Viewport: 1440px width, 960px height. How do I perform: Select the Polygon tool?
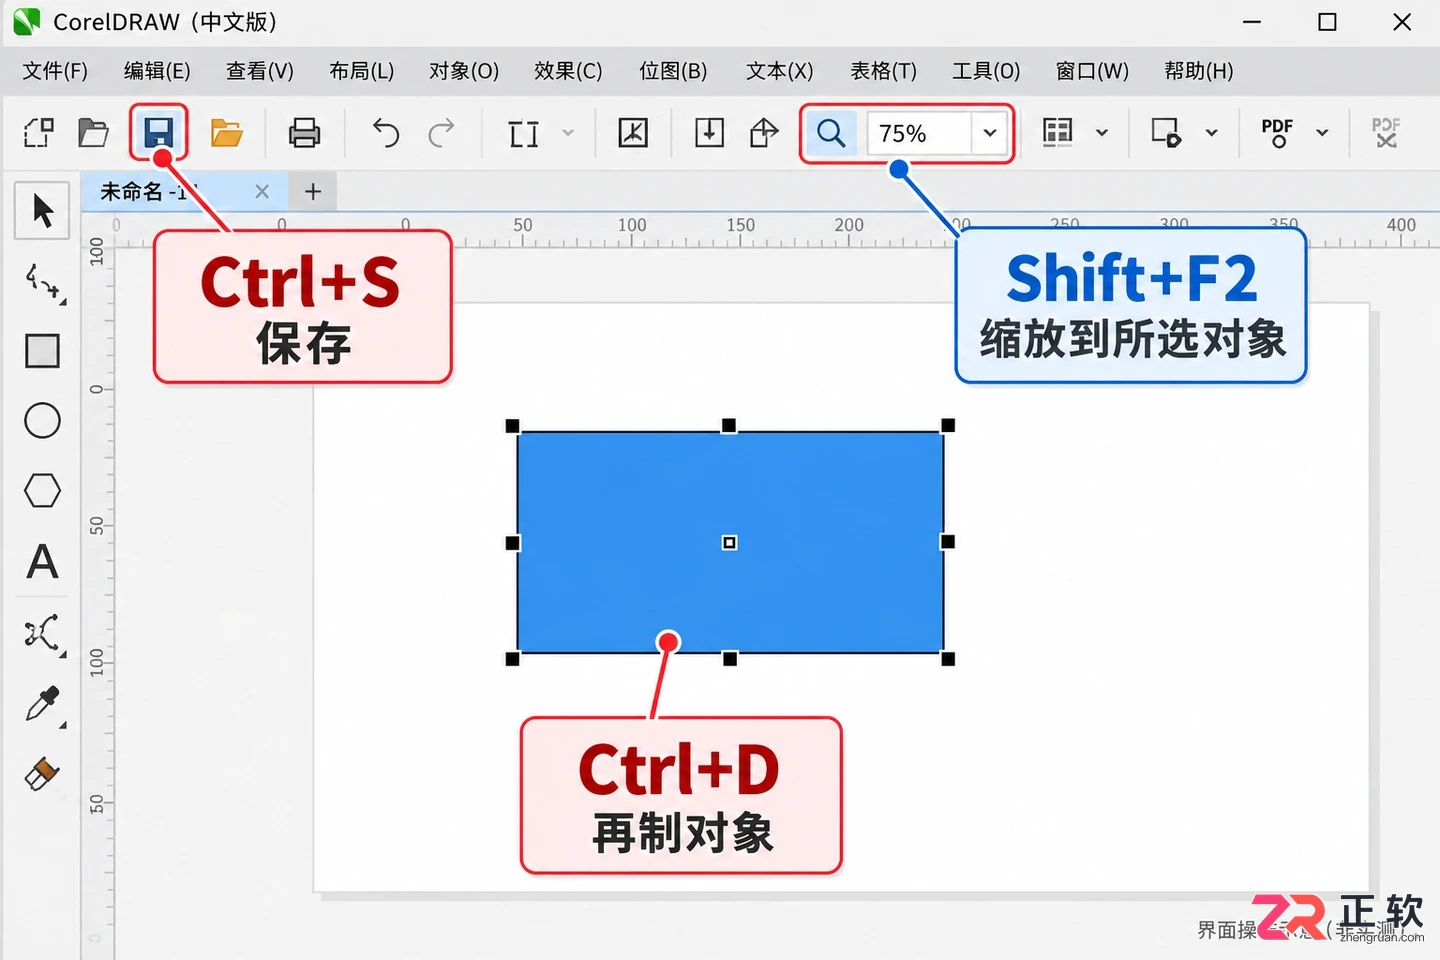(x=42, y=491)
